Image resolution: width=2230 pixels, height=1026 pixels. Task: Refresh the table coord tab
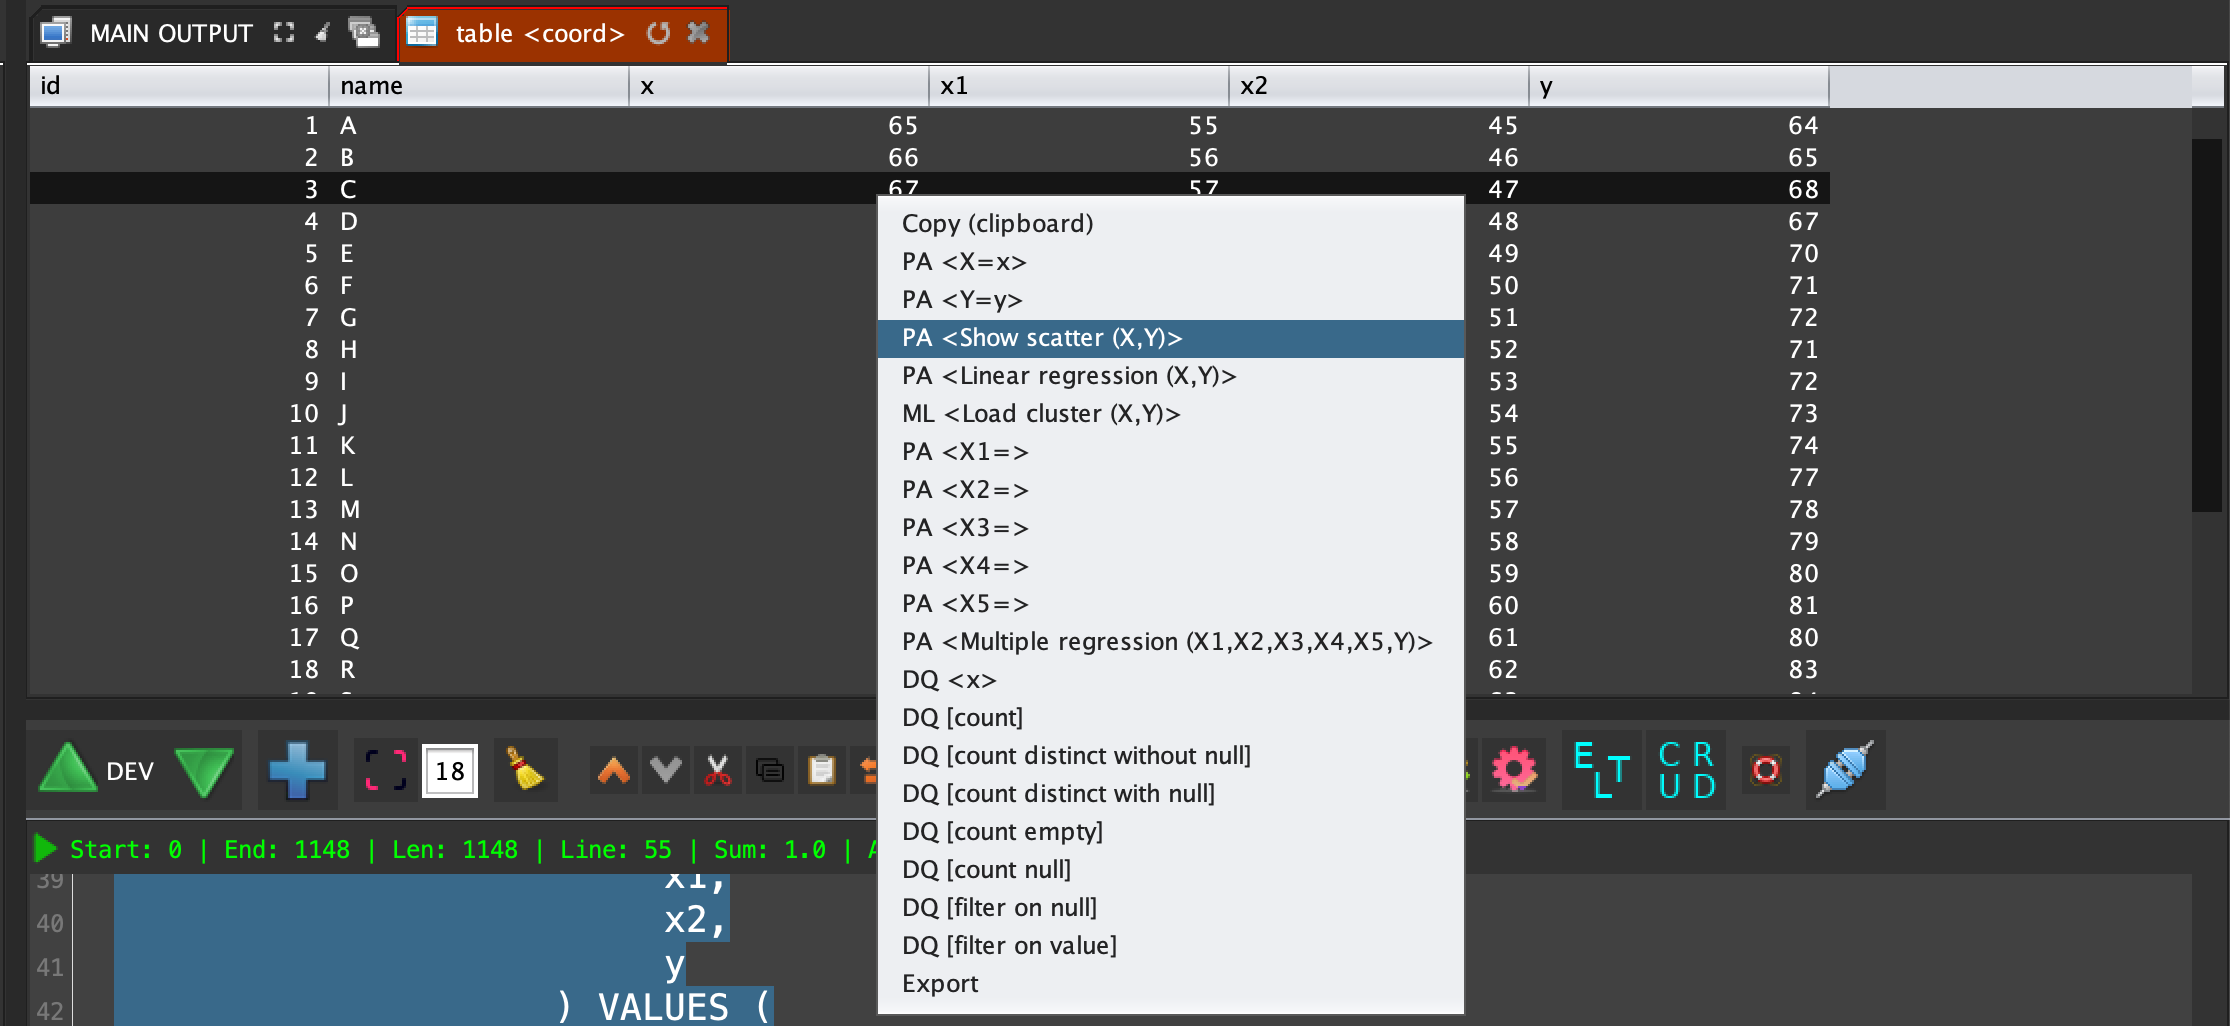point(658,33)
